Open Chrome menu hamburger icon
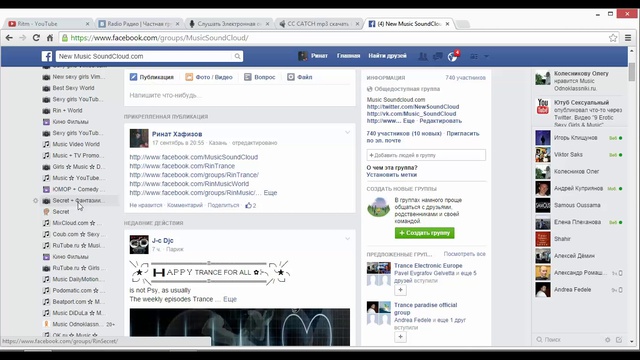 [628, 38]
